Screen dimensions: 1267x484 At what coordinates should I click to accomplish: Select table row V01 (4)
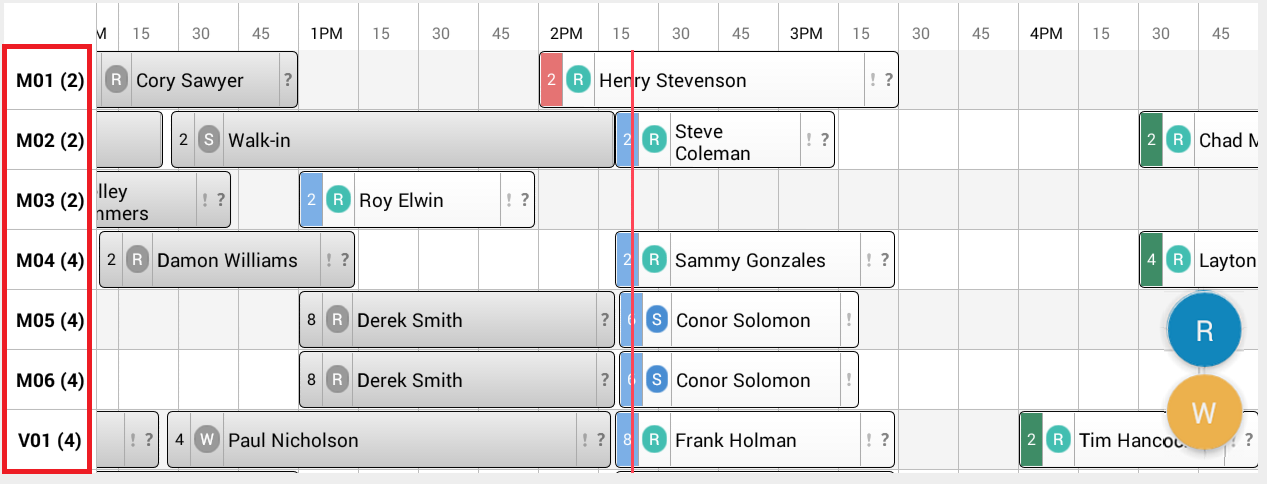[49, 440]
